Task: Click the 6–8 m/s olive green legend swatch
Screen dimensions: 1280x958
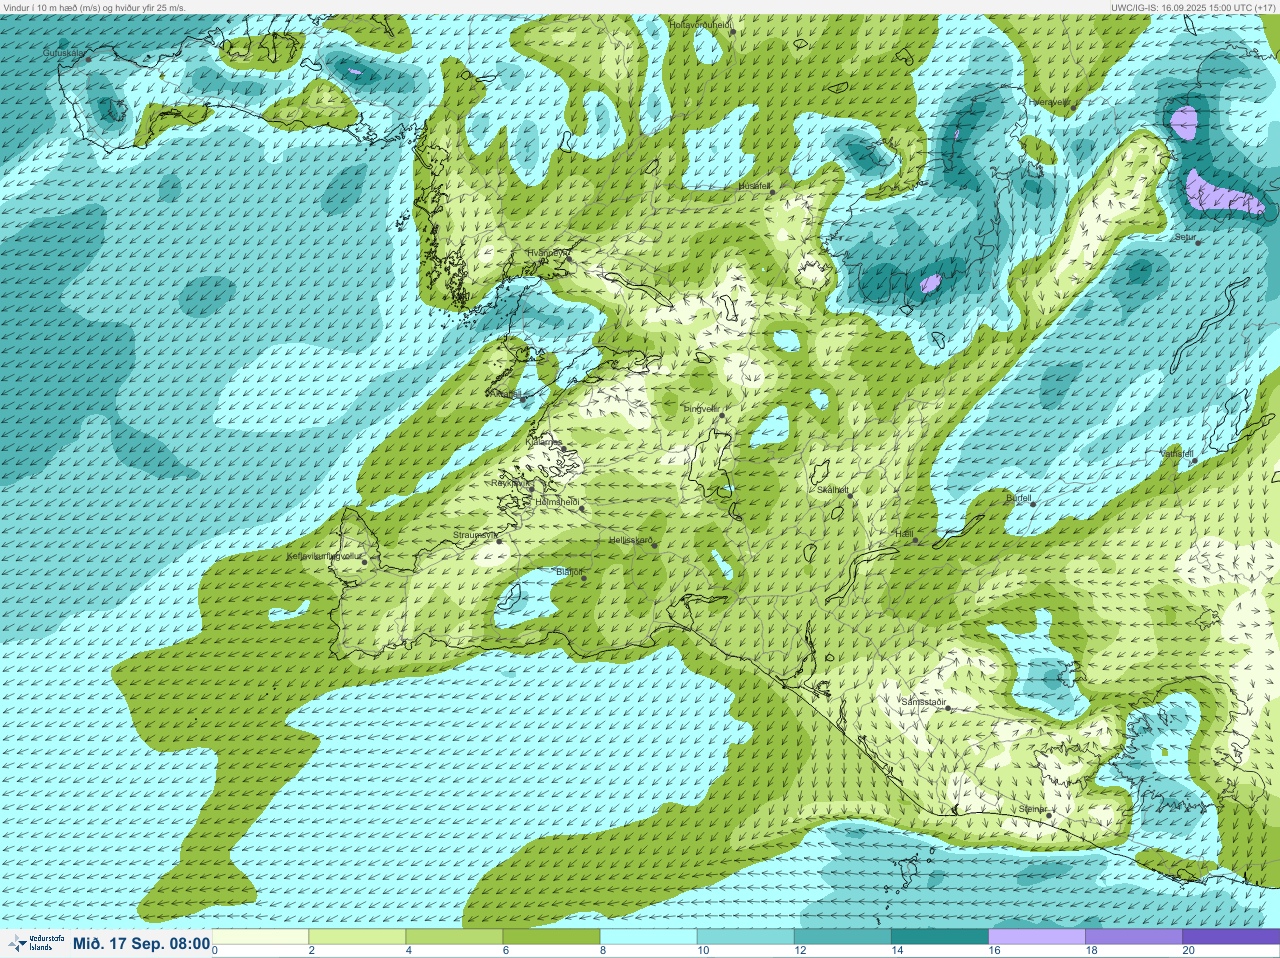Action: [x=551, y=937]
